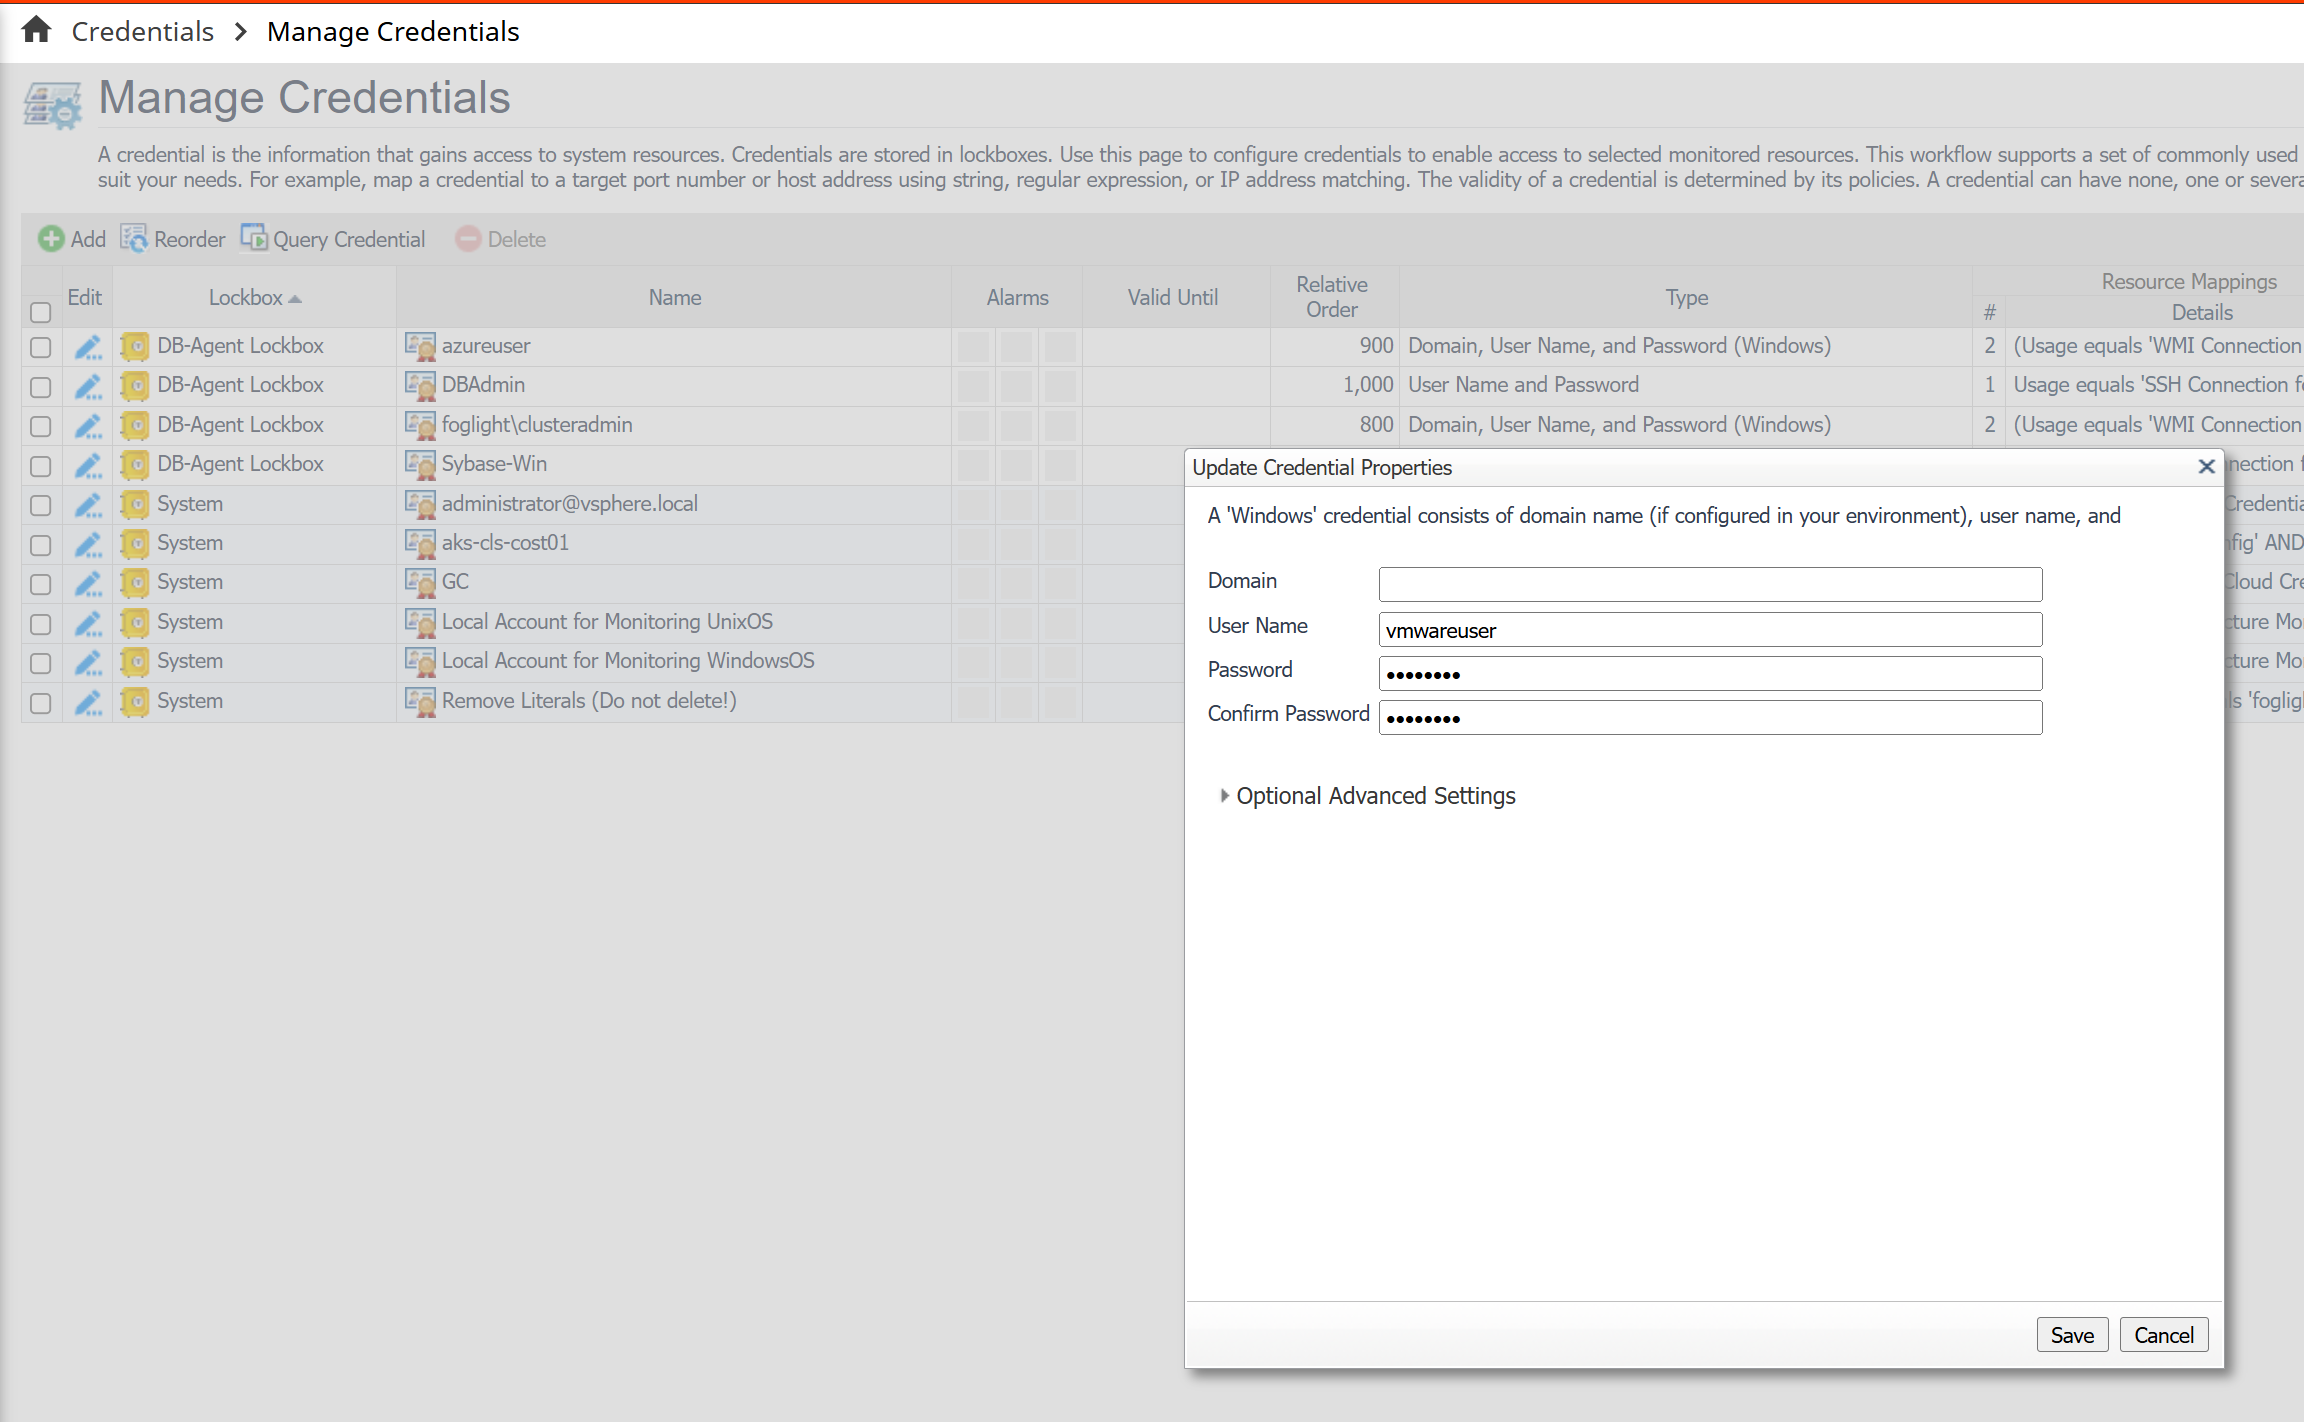Check the row checkbox for foglight\clusteradmin
2304x1422 pixels.
pos(40,426)
